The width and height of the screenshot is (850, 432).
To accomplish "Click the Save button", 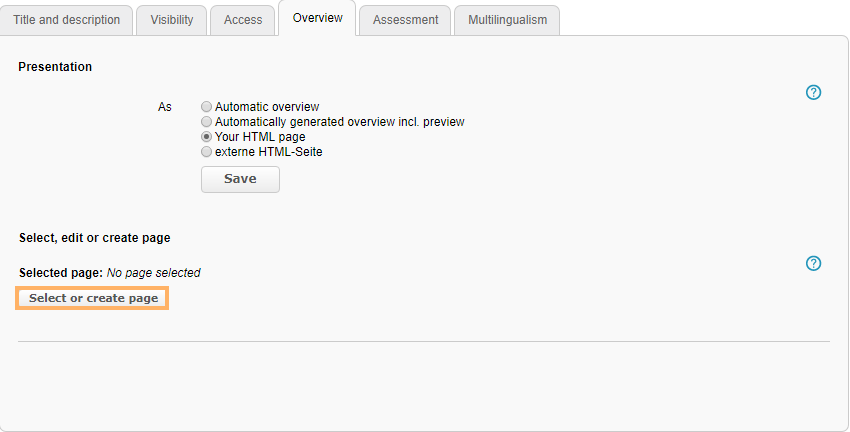I will (x=240, y=179).
